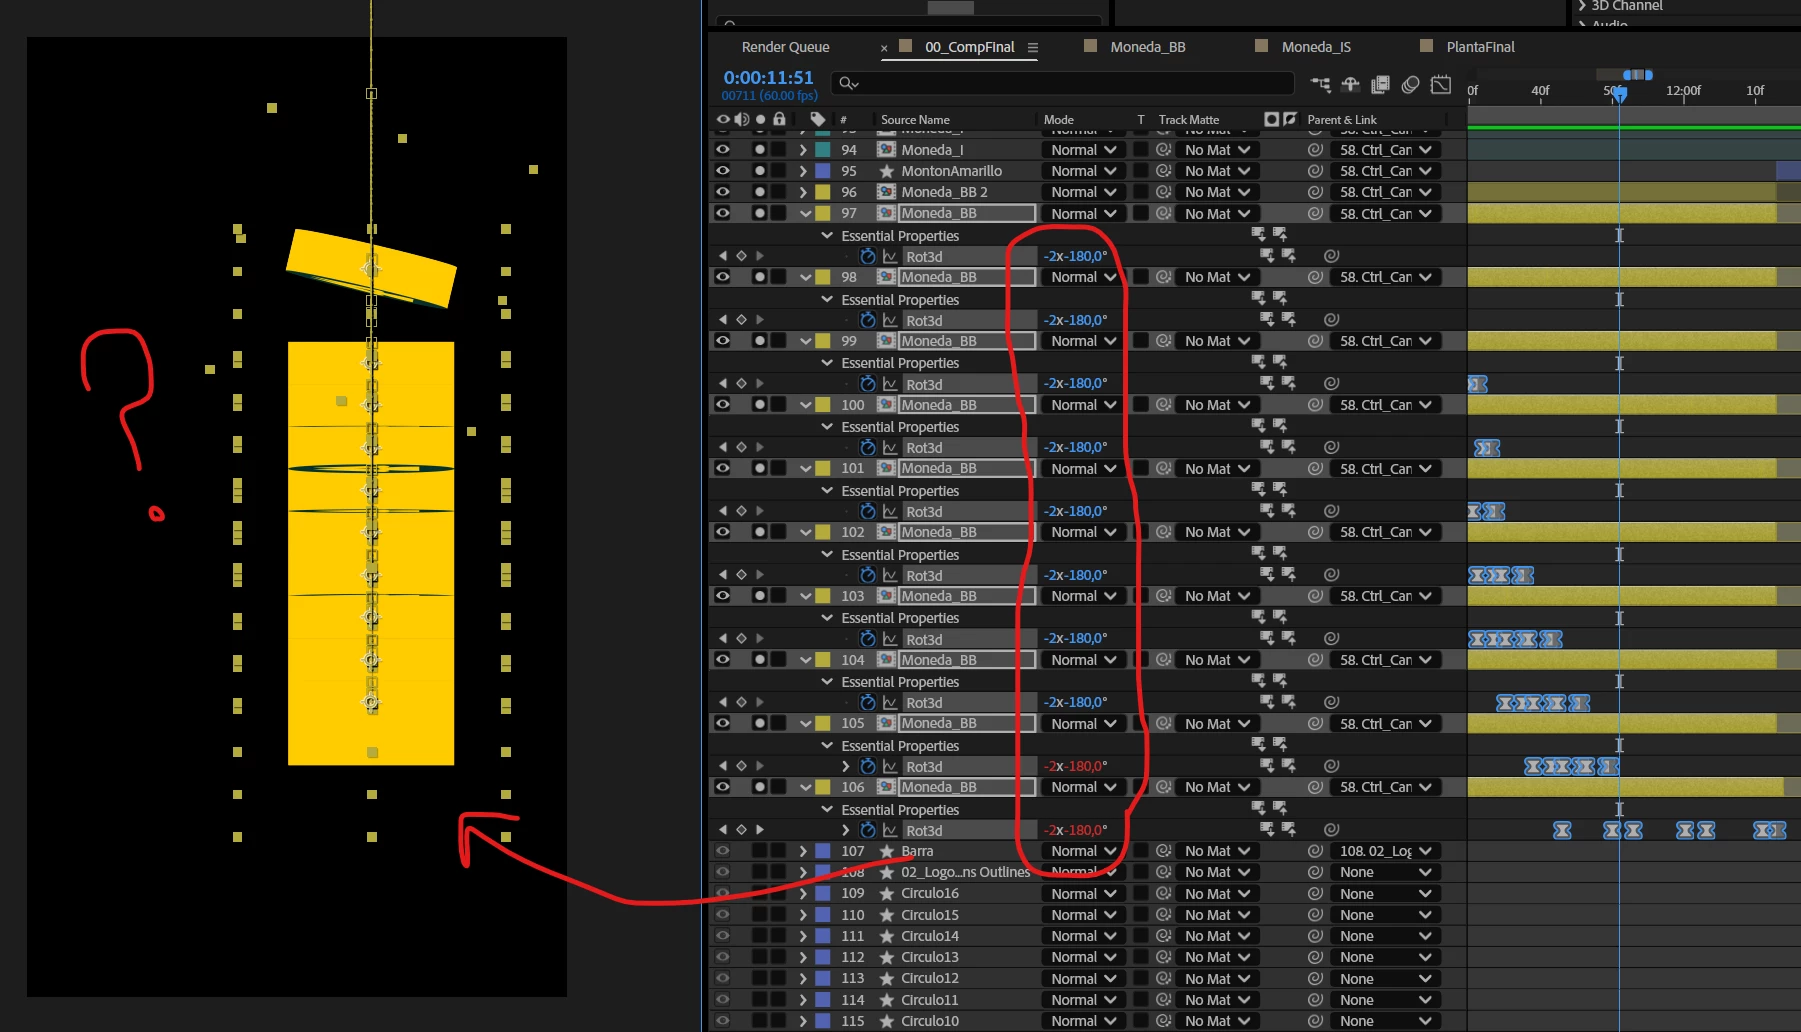Expand the Barra layer 107
This screenshot has height=1032, width=1801.
click(803, 851)
